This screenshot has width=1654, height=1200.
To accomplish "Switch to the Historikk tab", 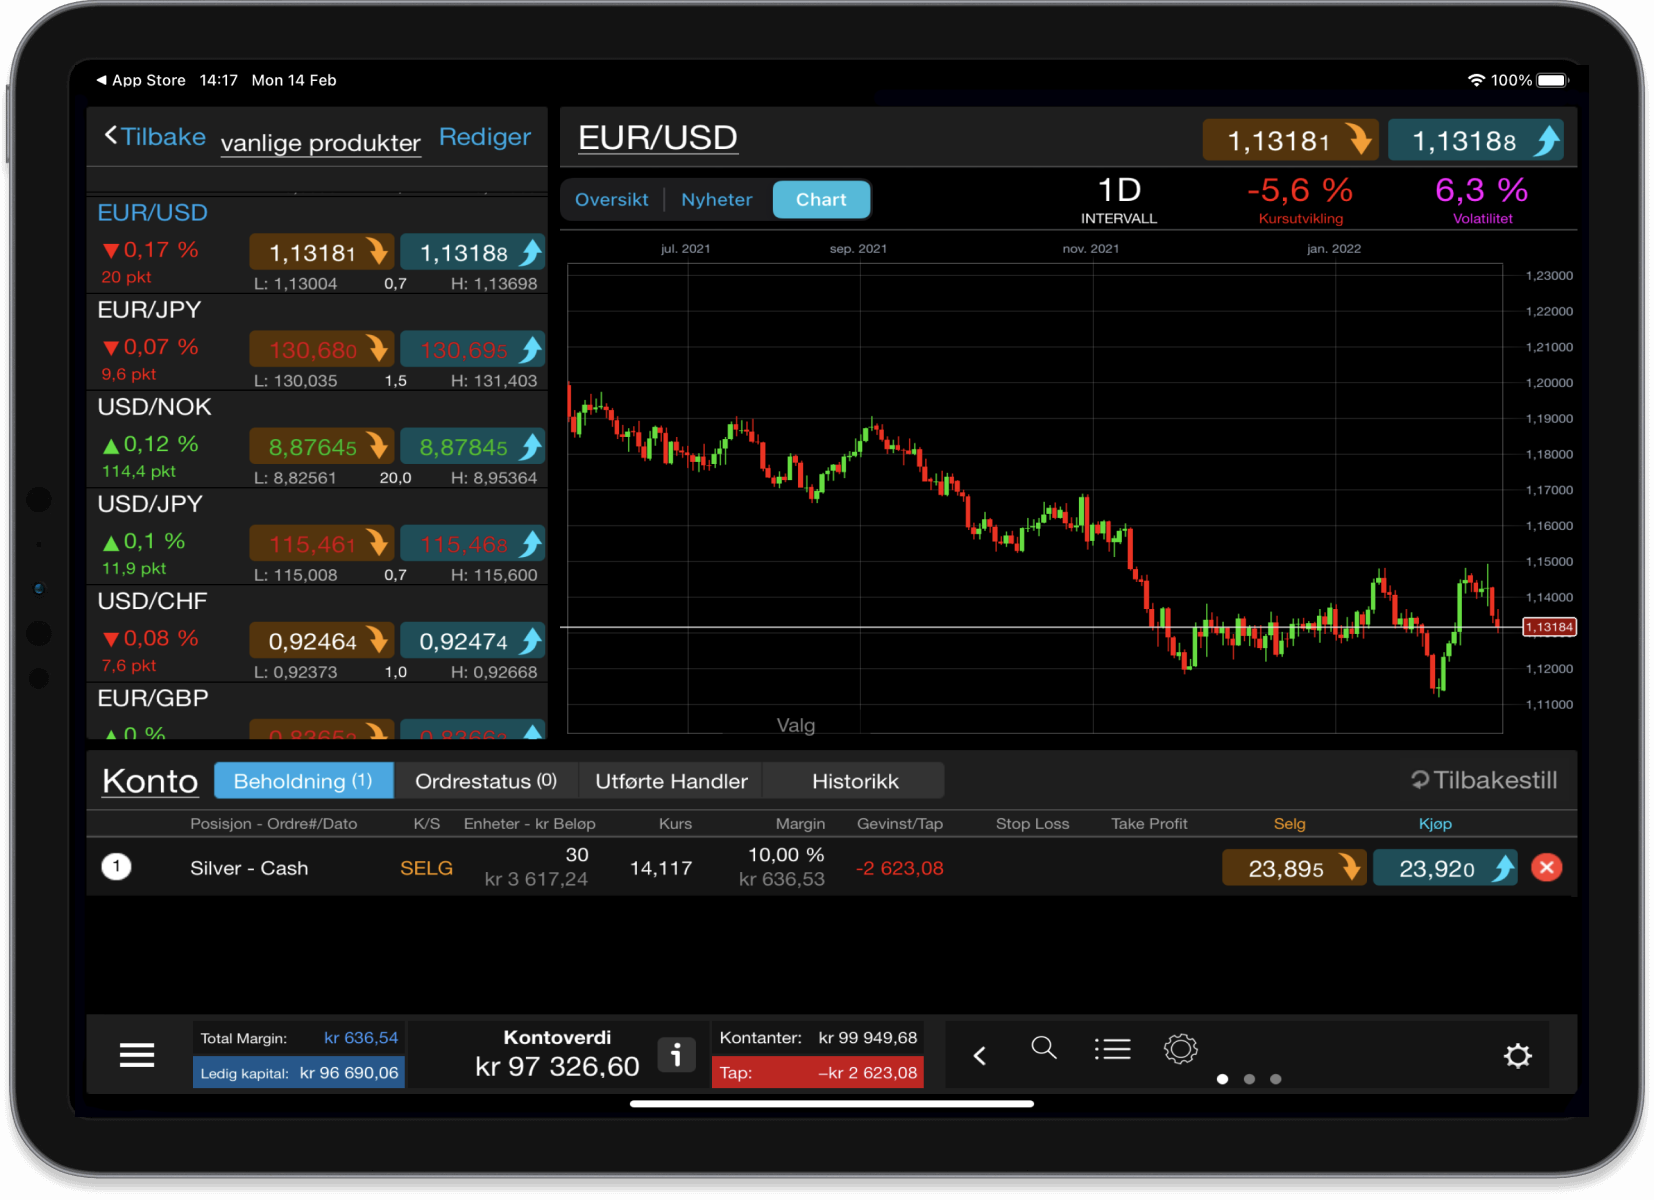I will (854, 780).
